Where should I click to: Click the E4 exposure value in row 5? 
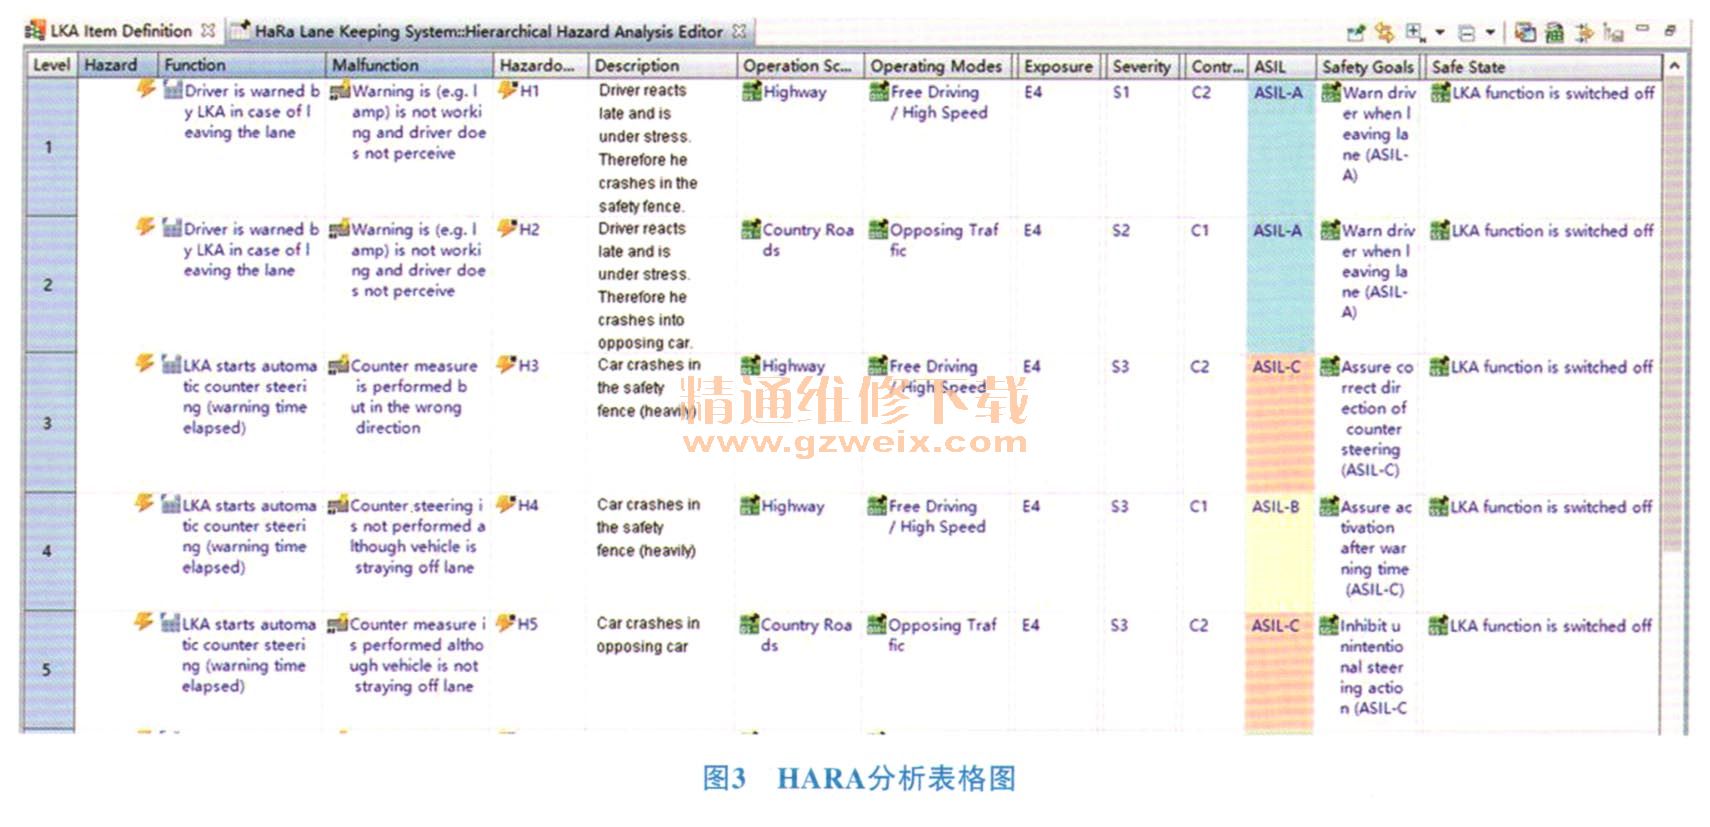(1031, 625)
